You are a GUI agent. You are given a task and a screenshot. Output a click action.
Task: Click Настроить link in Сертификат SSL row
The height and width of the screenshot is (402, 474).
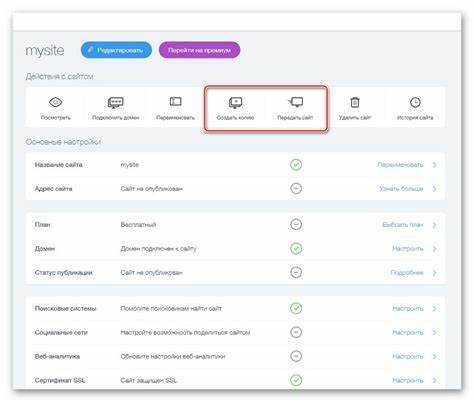click(408, 380)
